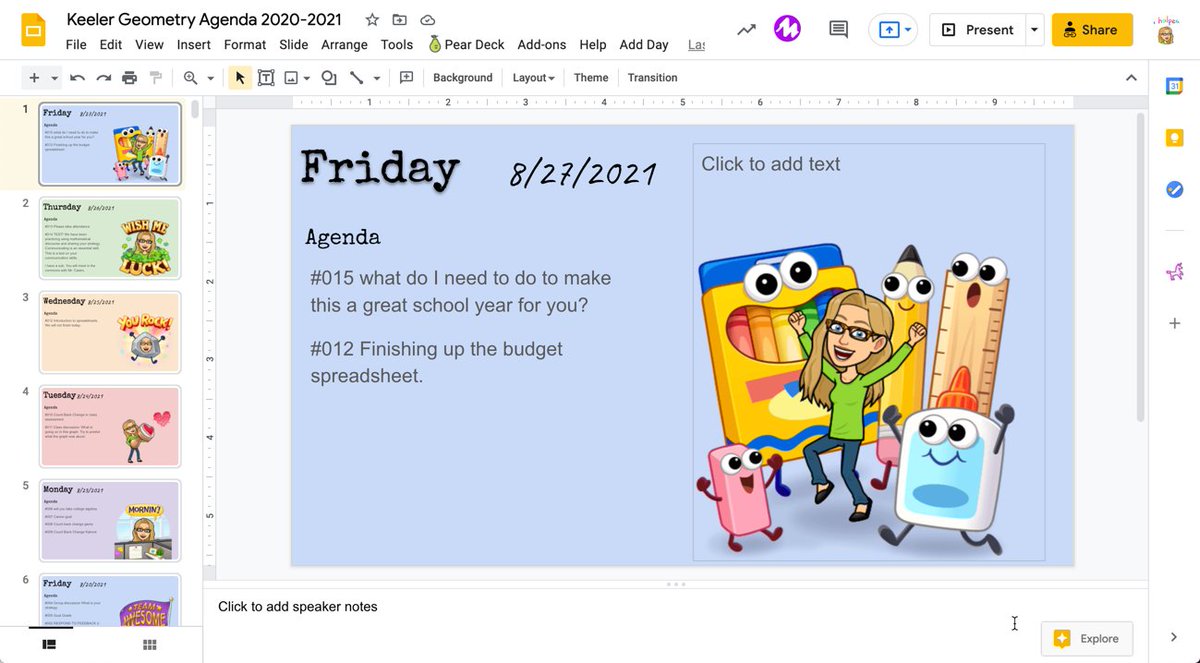
Task: Click the Explore button
Action: tap(1087, 638)
